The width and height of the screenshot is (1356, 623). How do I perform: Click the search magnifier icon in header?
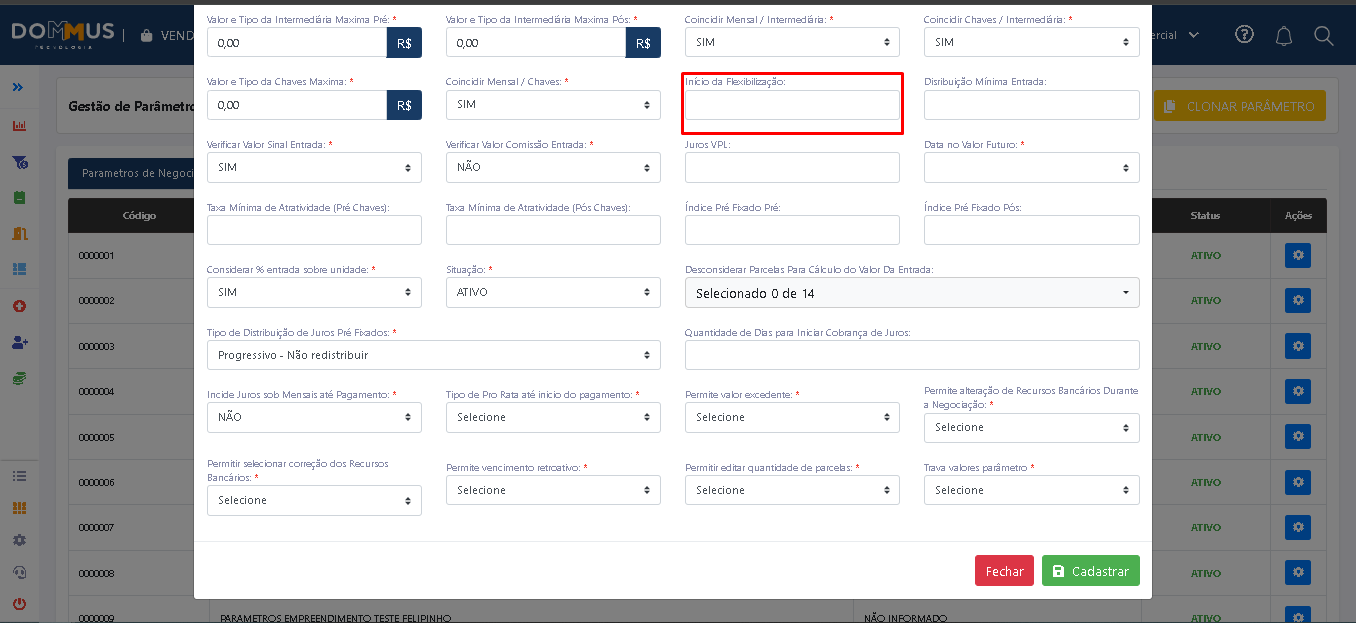tap(1324, 35)
